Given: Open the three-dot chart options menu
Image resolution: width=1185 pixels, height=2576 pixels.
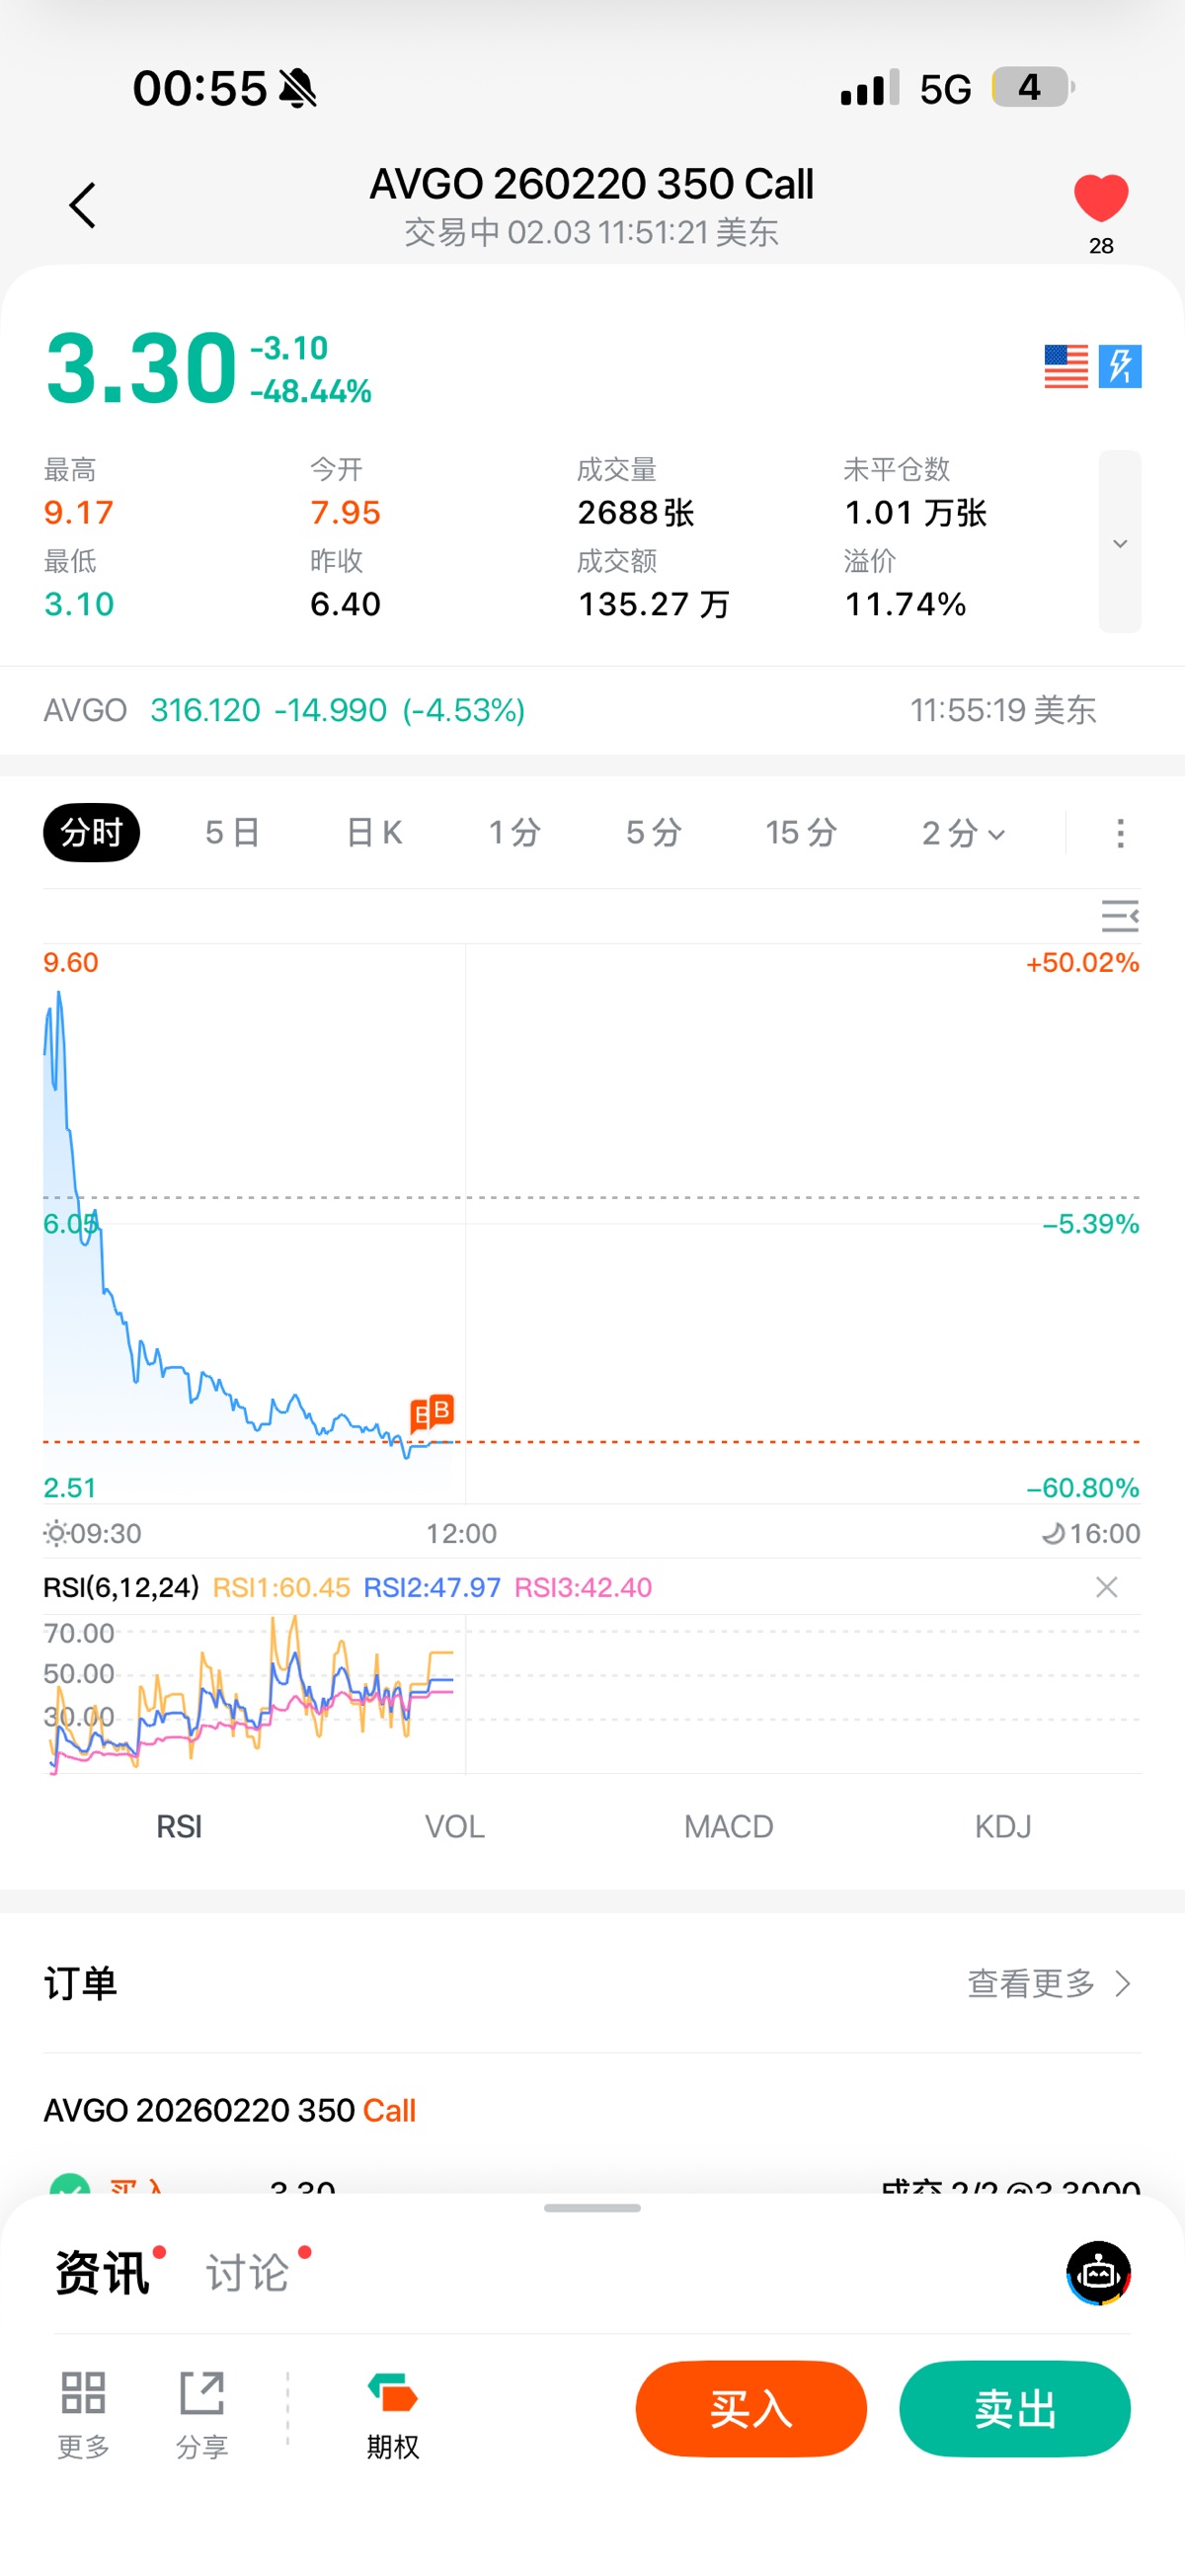Looking at the screenshot, I should (x=1120, y=833).
